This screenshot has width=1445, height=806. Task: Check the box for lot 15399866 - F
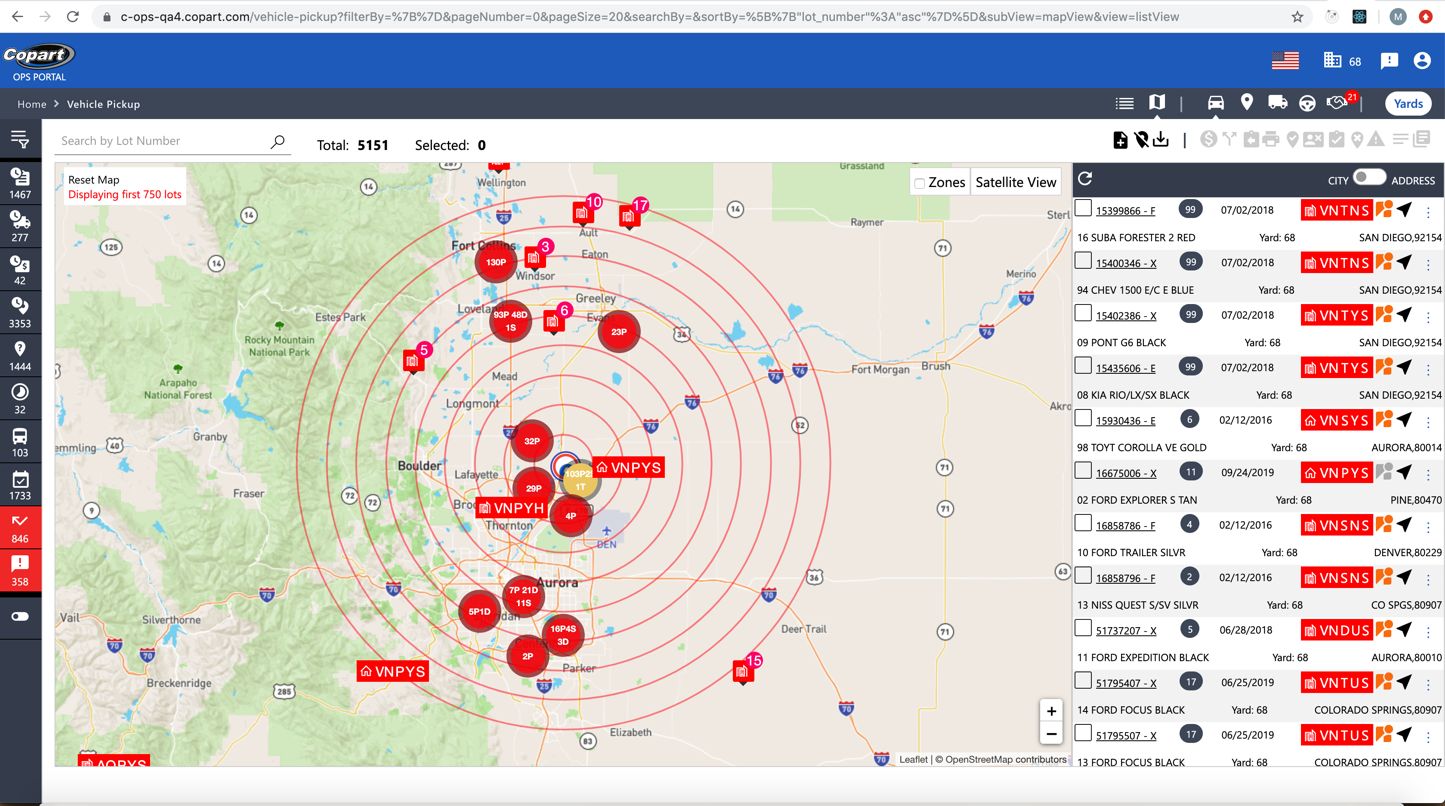(x=1083, y=208)
